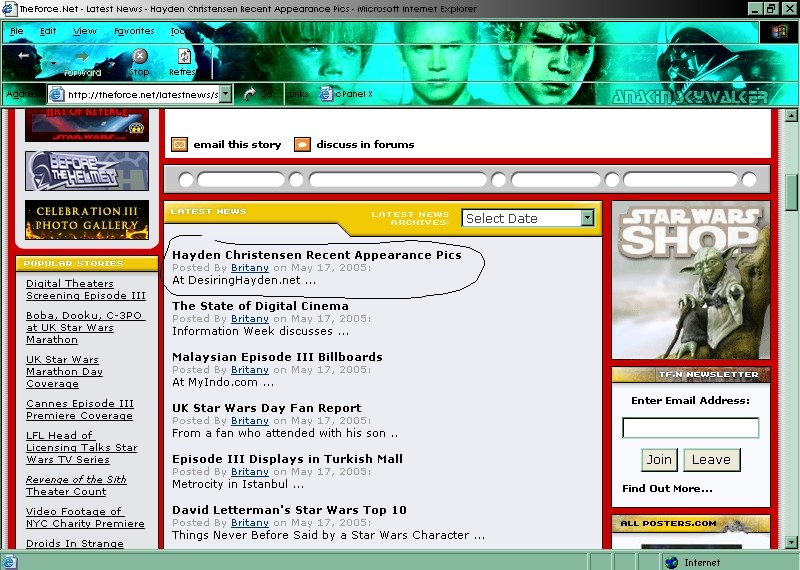Click the email this story link
The image size is (800, 570).
[x=237, y=144]
